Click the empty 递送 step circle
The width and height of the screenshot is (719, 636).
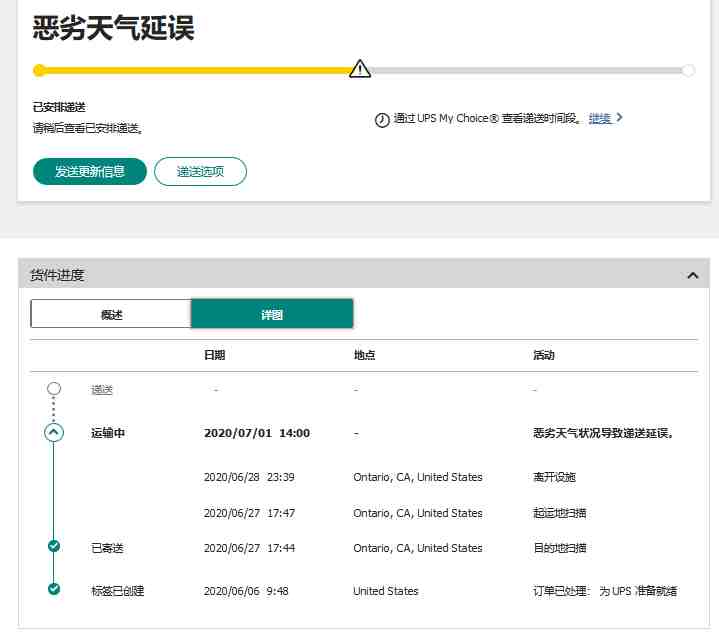54,388
